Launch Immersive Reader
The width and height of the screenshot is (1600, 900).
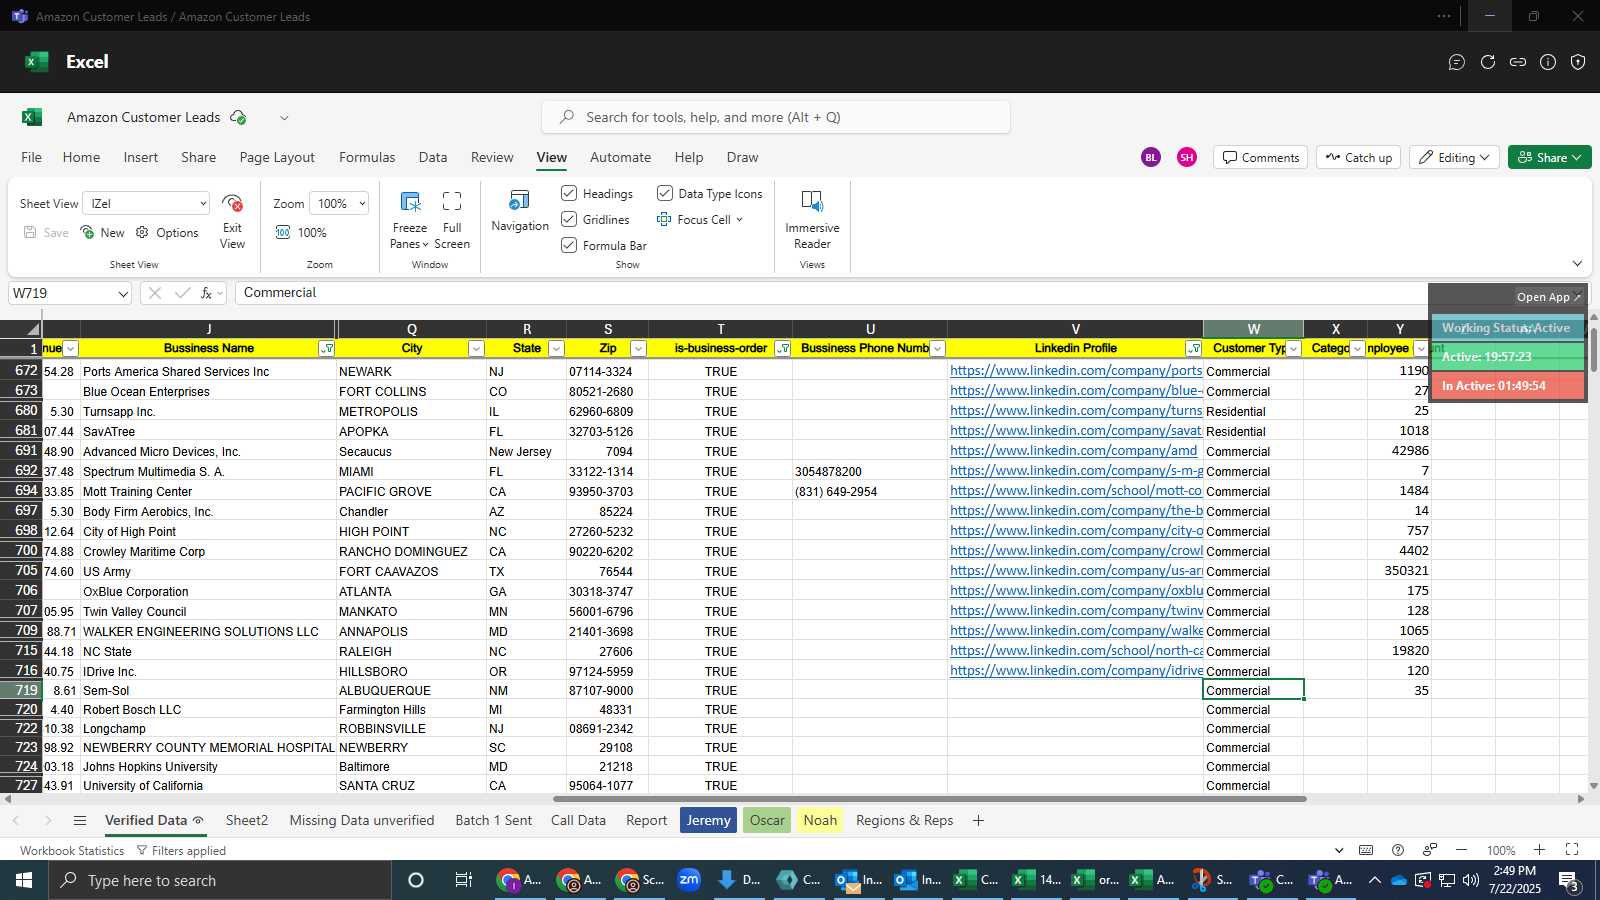point(812,220)
